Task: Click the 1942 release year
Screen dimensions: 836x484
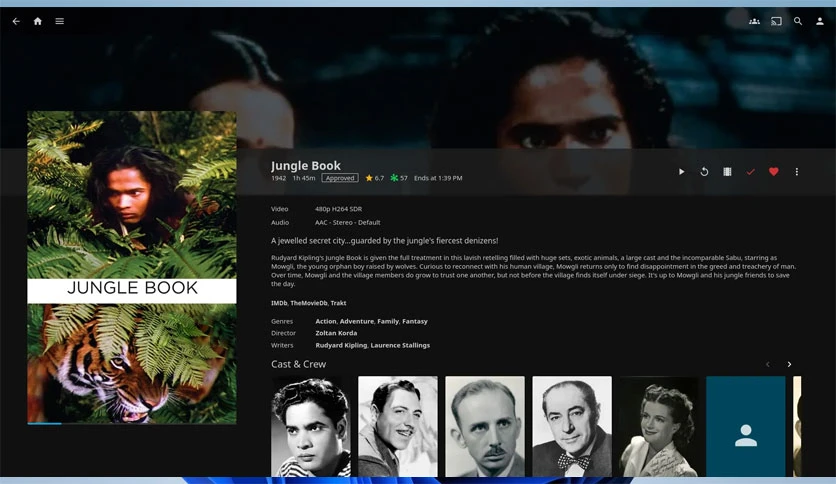Action: [x=278, y=178]
